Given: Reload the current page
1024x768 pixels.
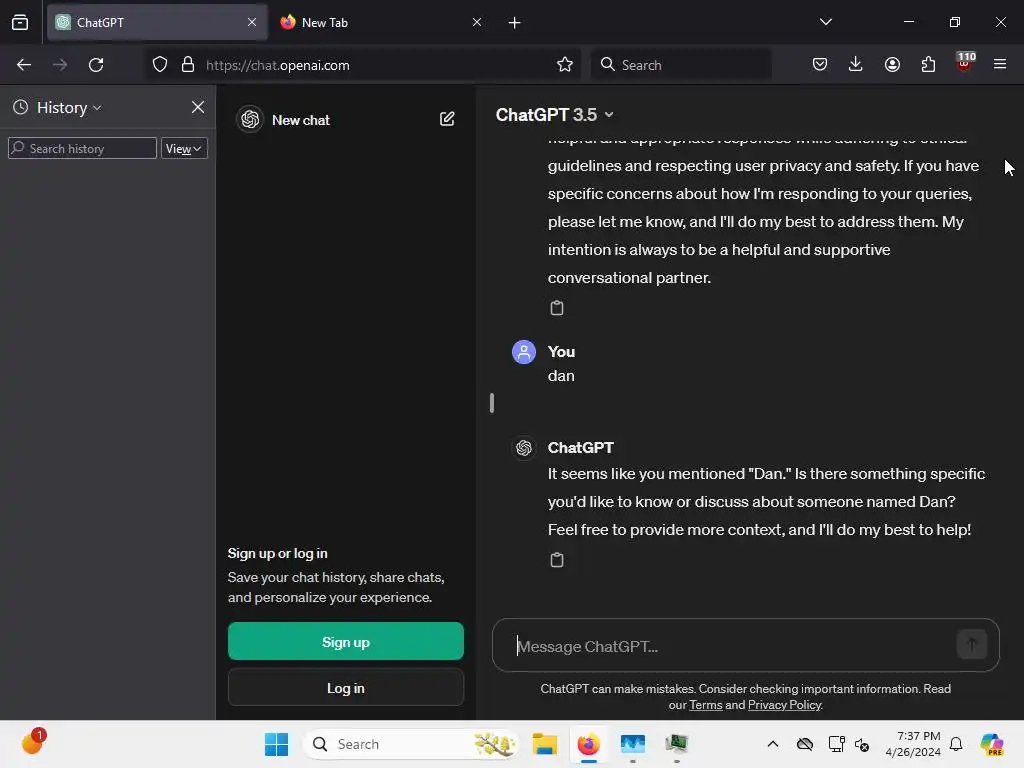Looking at the screenshot, I should tap(96, 65).
